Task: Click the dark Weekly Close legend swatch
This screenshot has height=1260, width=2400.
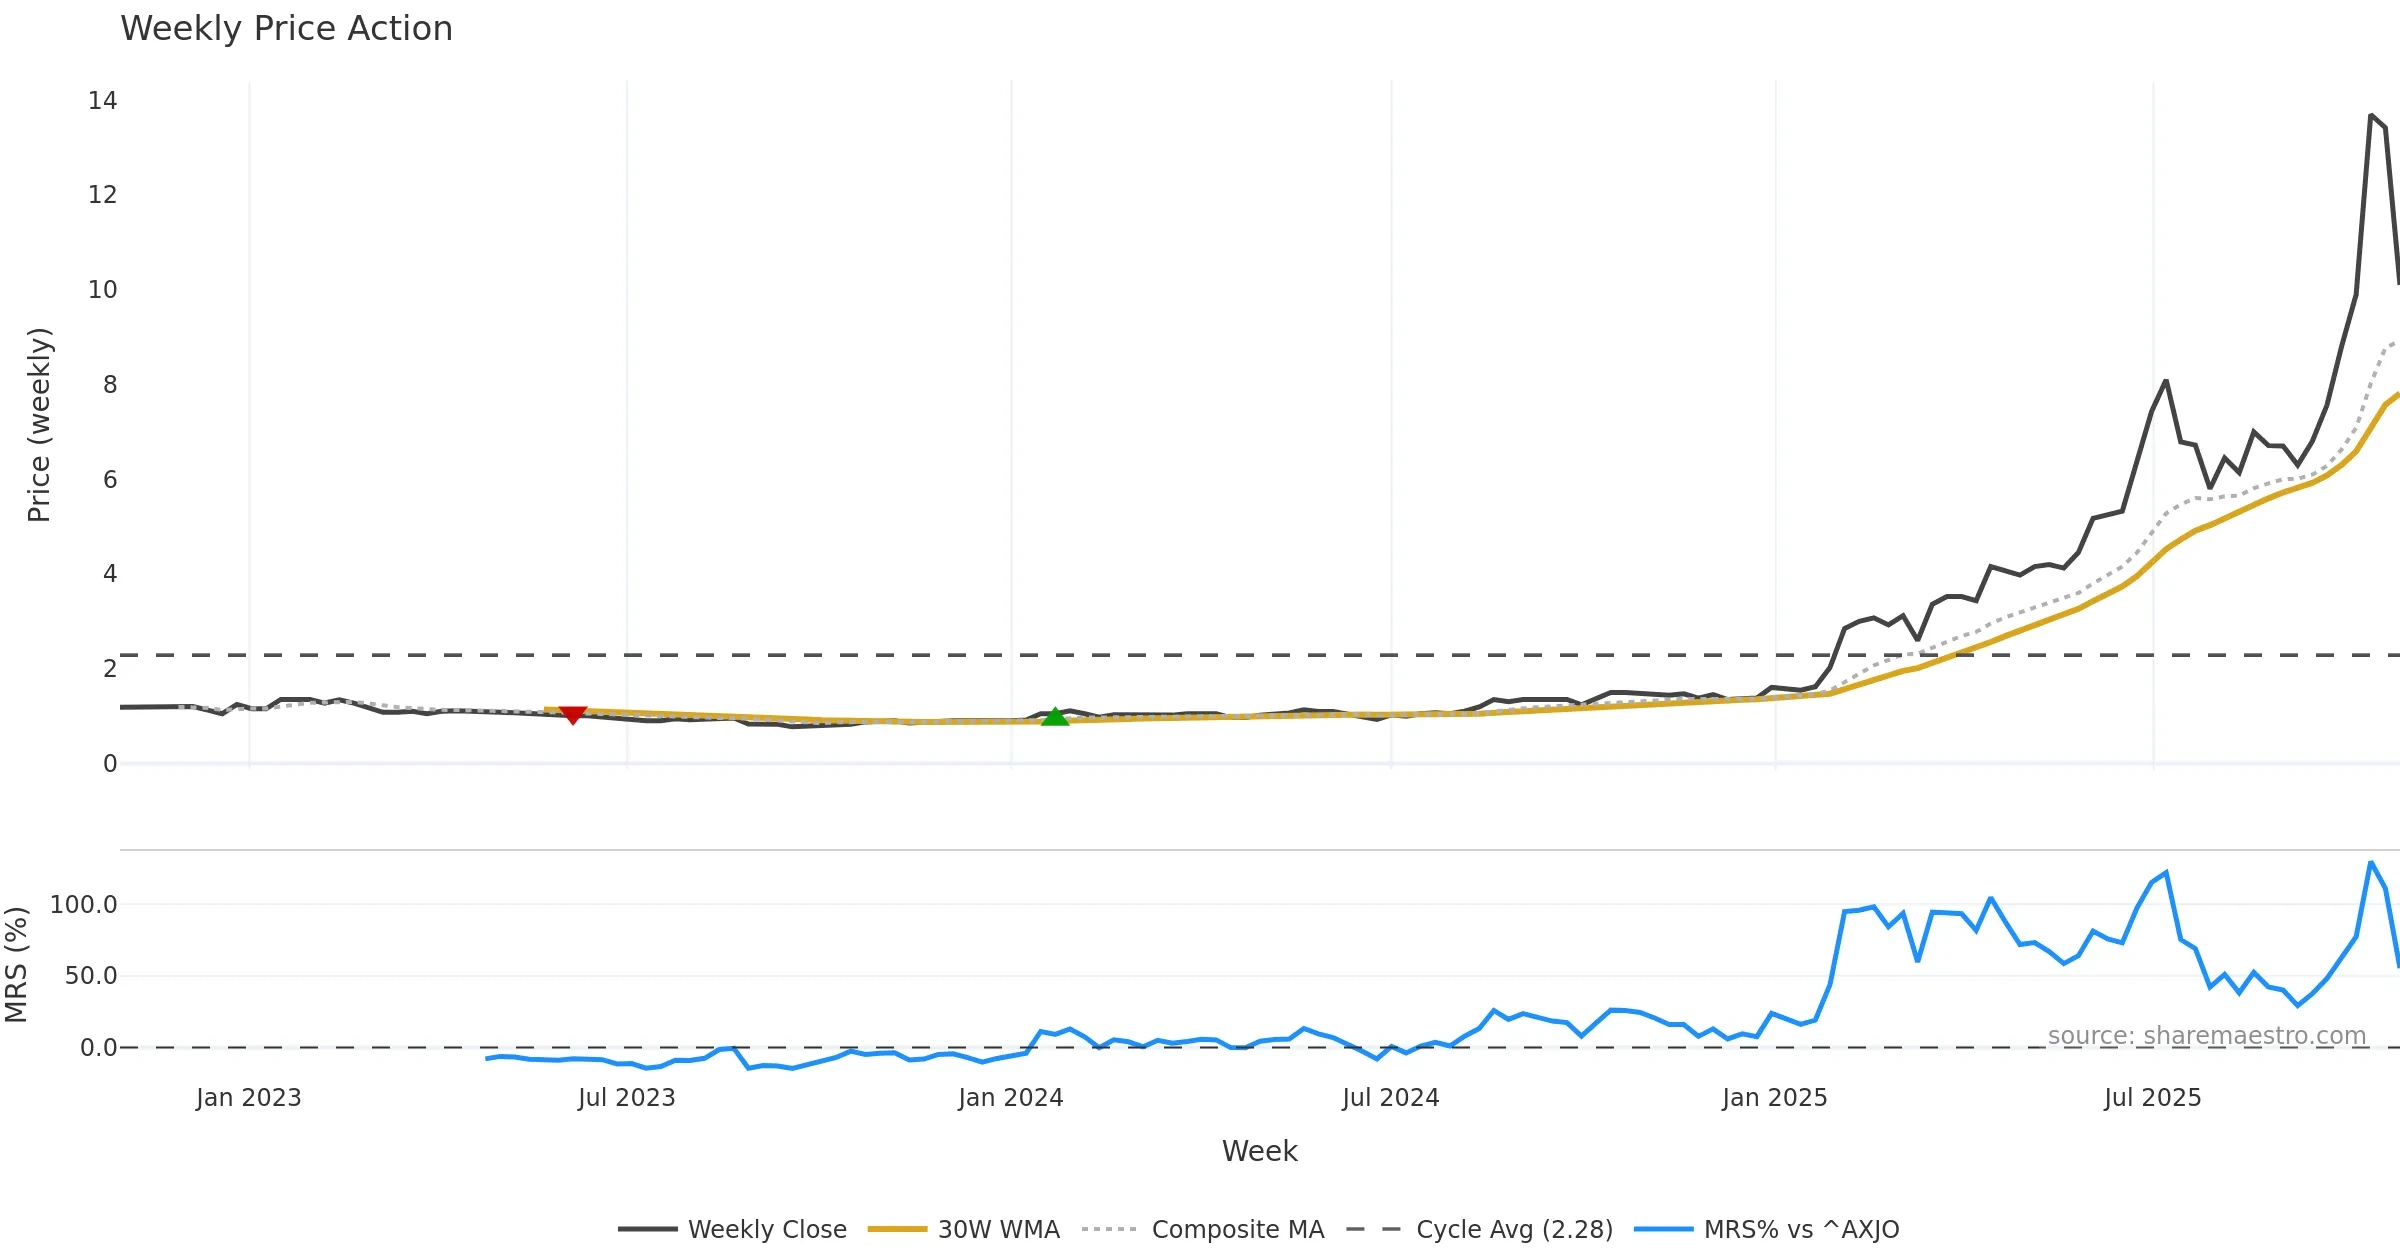Action: click(x=647, y=1229)
